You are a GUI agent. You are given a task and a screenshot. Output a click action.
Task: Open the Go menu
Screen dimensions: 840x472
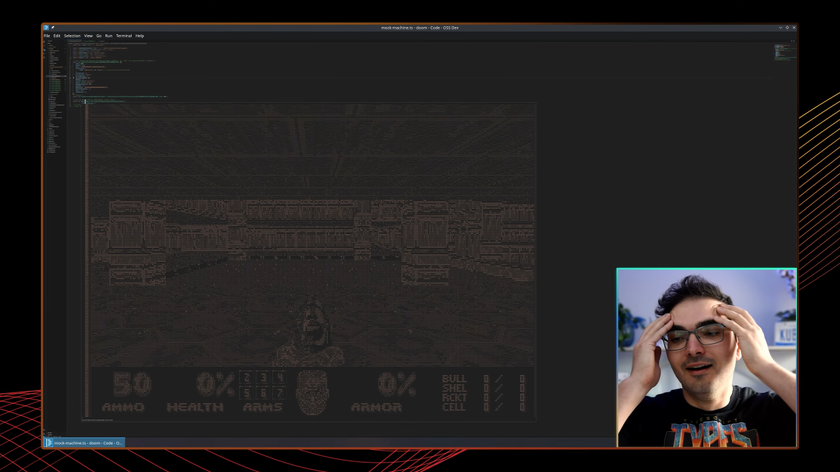click(99, 36)
